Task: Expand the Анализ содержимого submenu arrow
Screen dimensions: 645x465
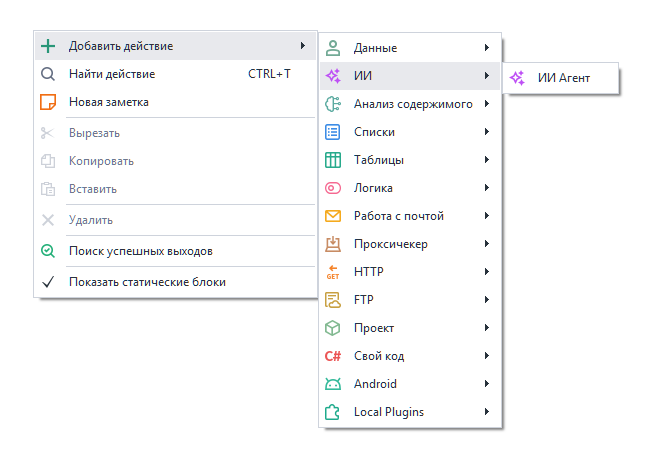Action: pyautogui.click(x=487, y=104)
